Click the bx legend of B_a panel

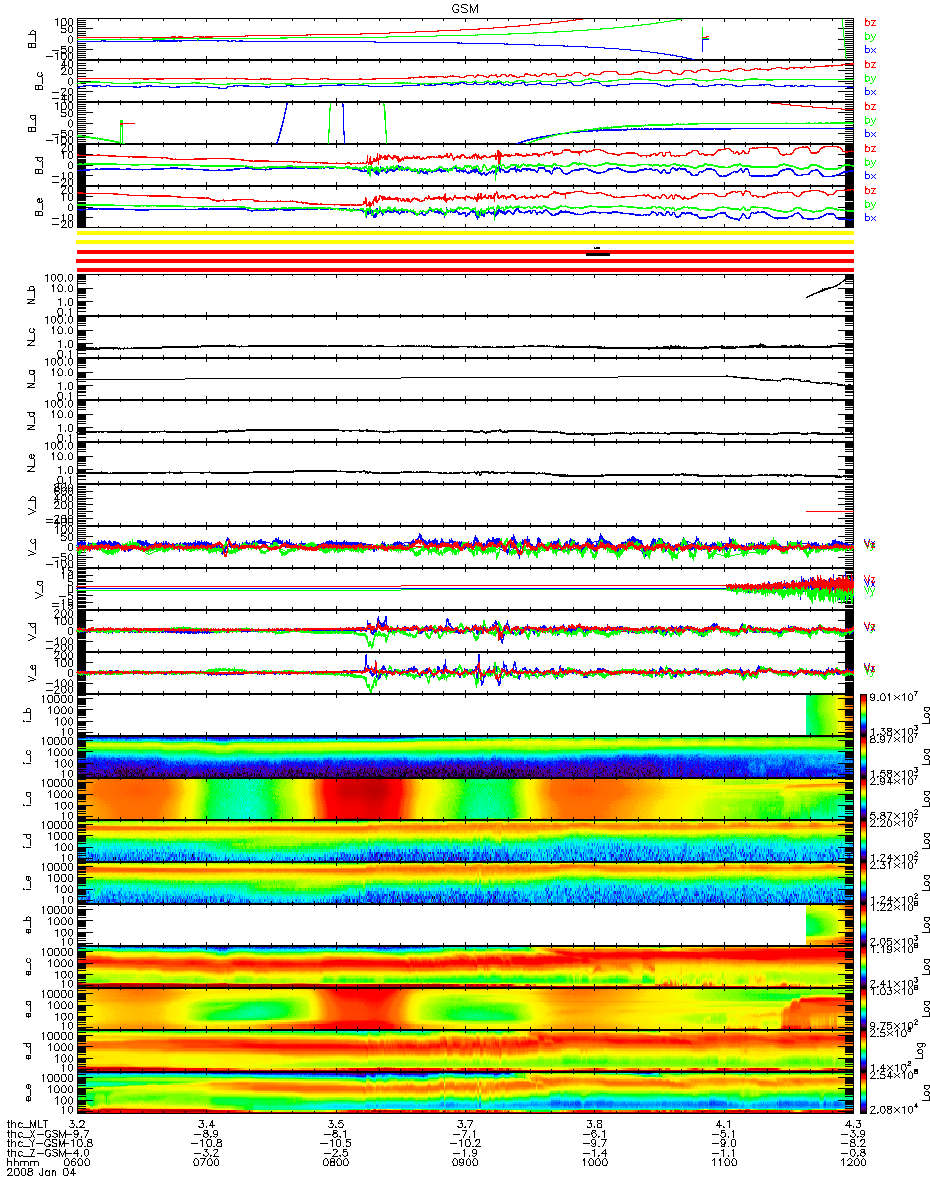(870, 133)
